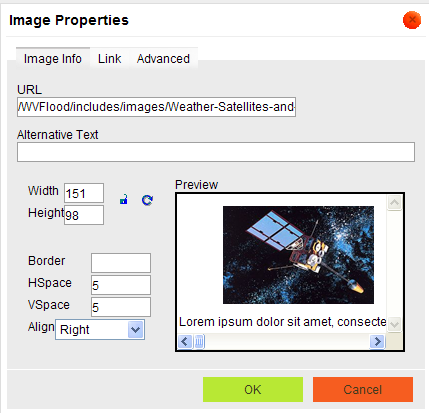Image resolution: width=429 pixels, height=413 pixels.
Task: Click the preview scroll right arrow
Action: click(x=377, y=341)
